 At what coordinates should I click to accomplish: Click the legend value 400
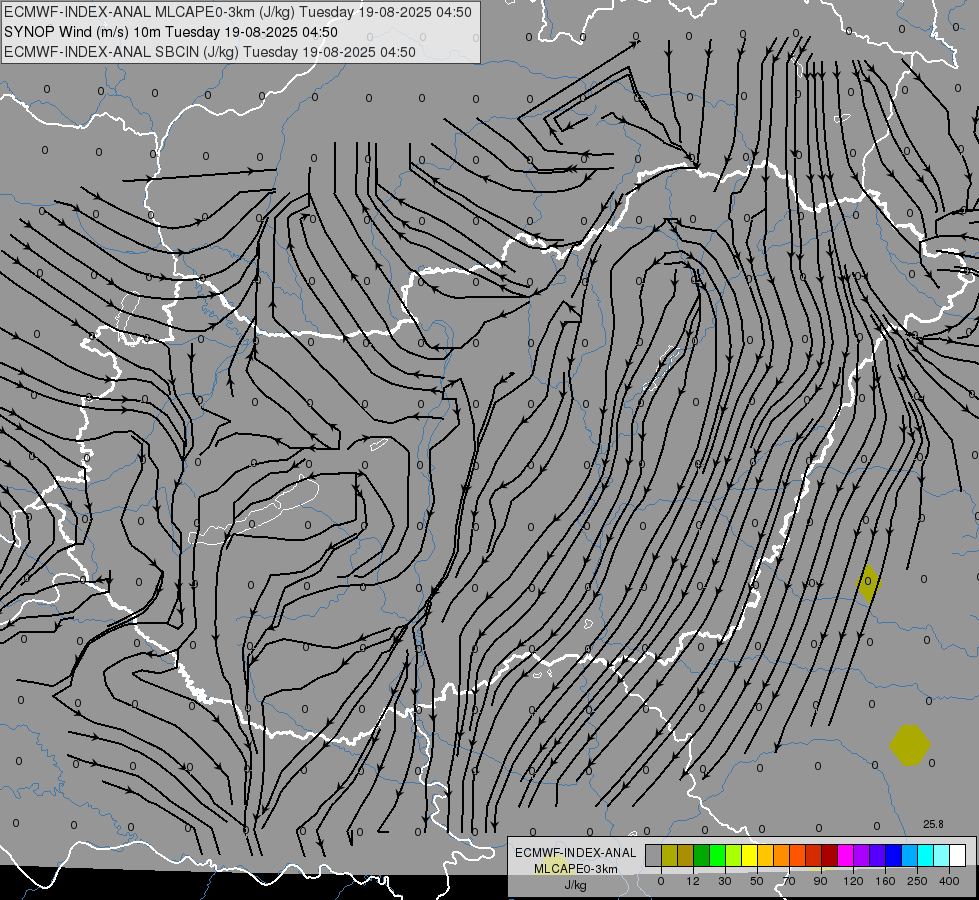point(949,881)
